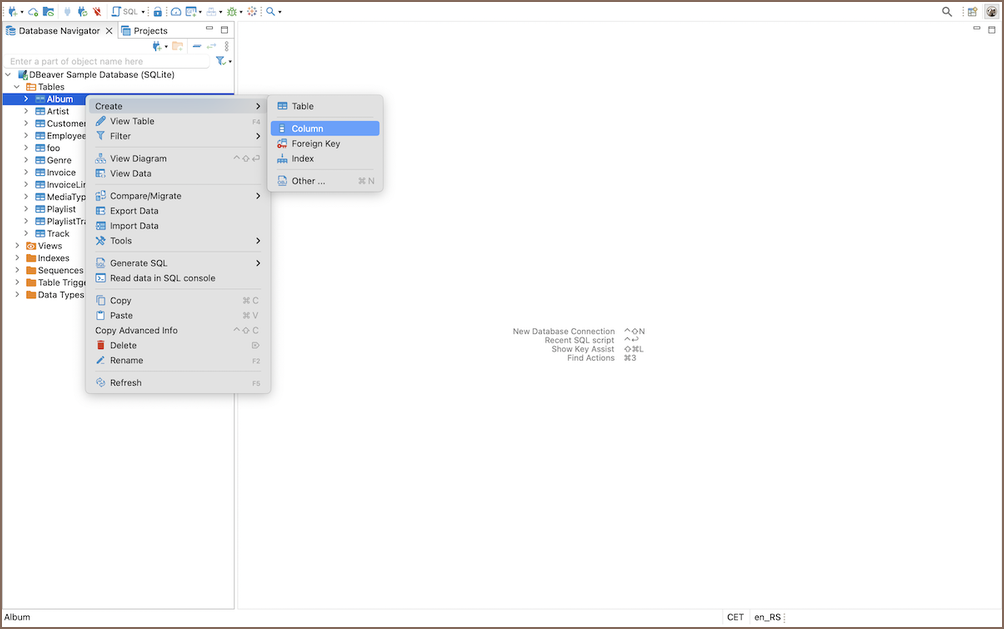Toggle Link with Editor arrows in navigator
Screen dimensions: 1004x629
(x=212, y=46)
